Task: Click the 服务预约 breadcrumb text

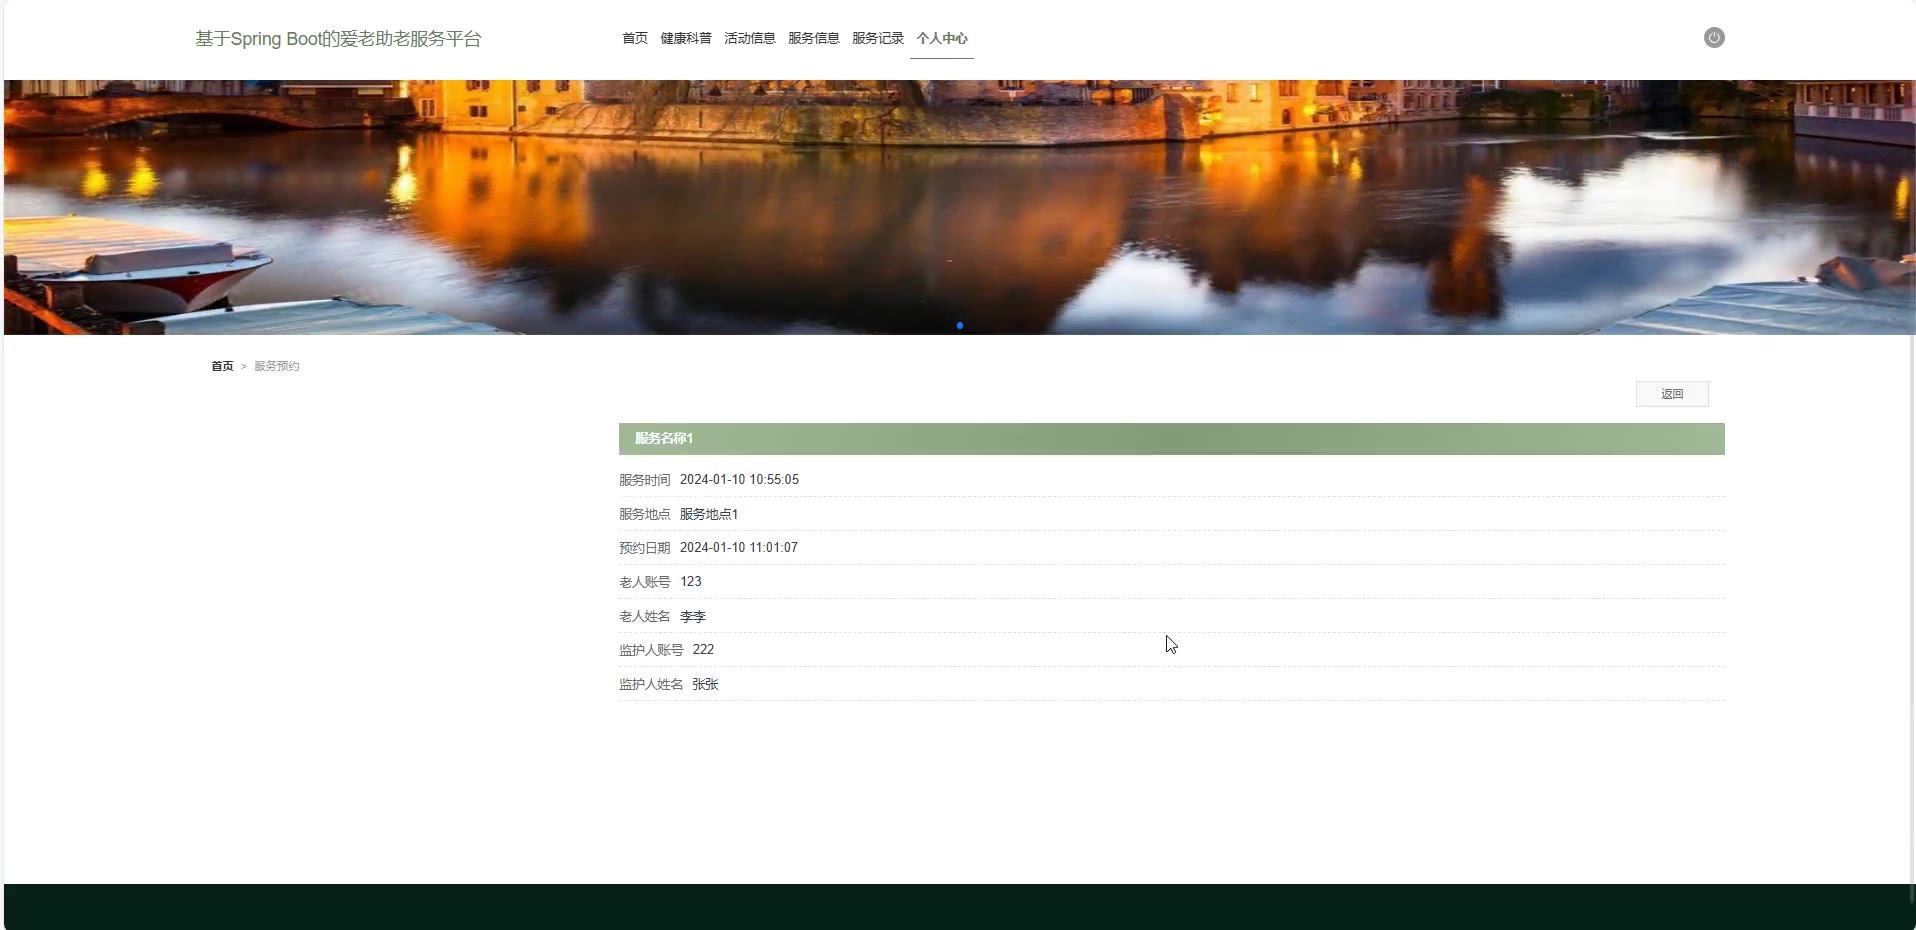Action: (x=277, y=366)
